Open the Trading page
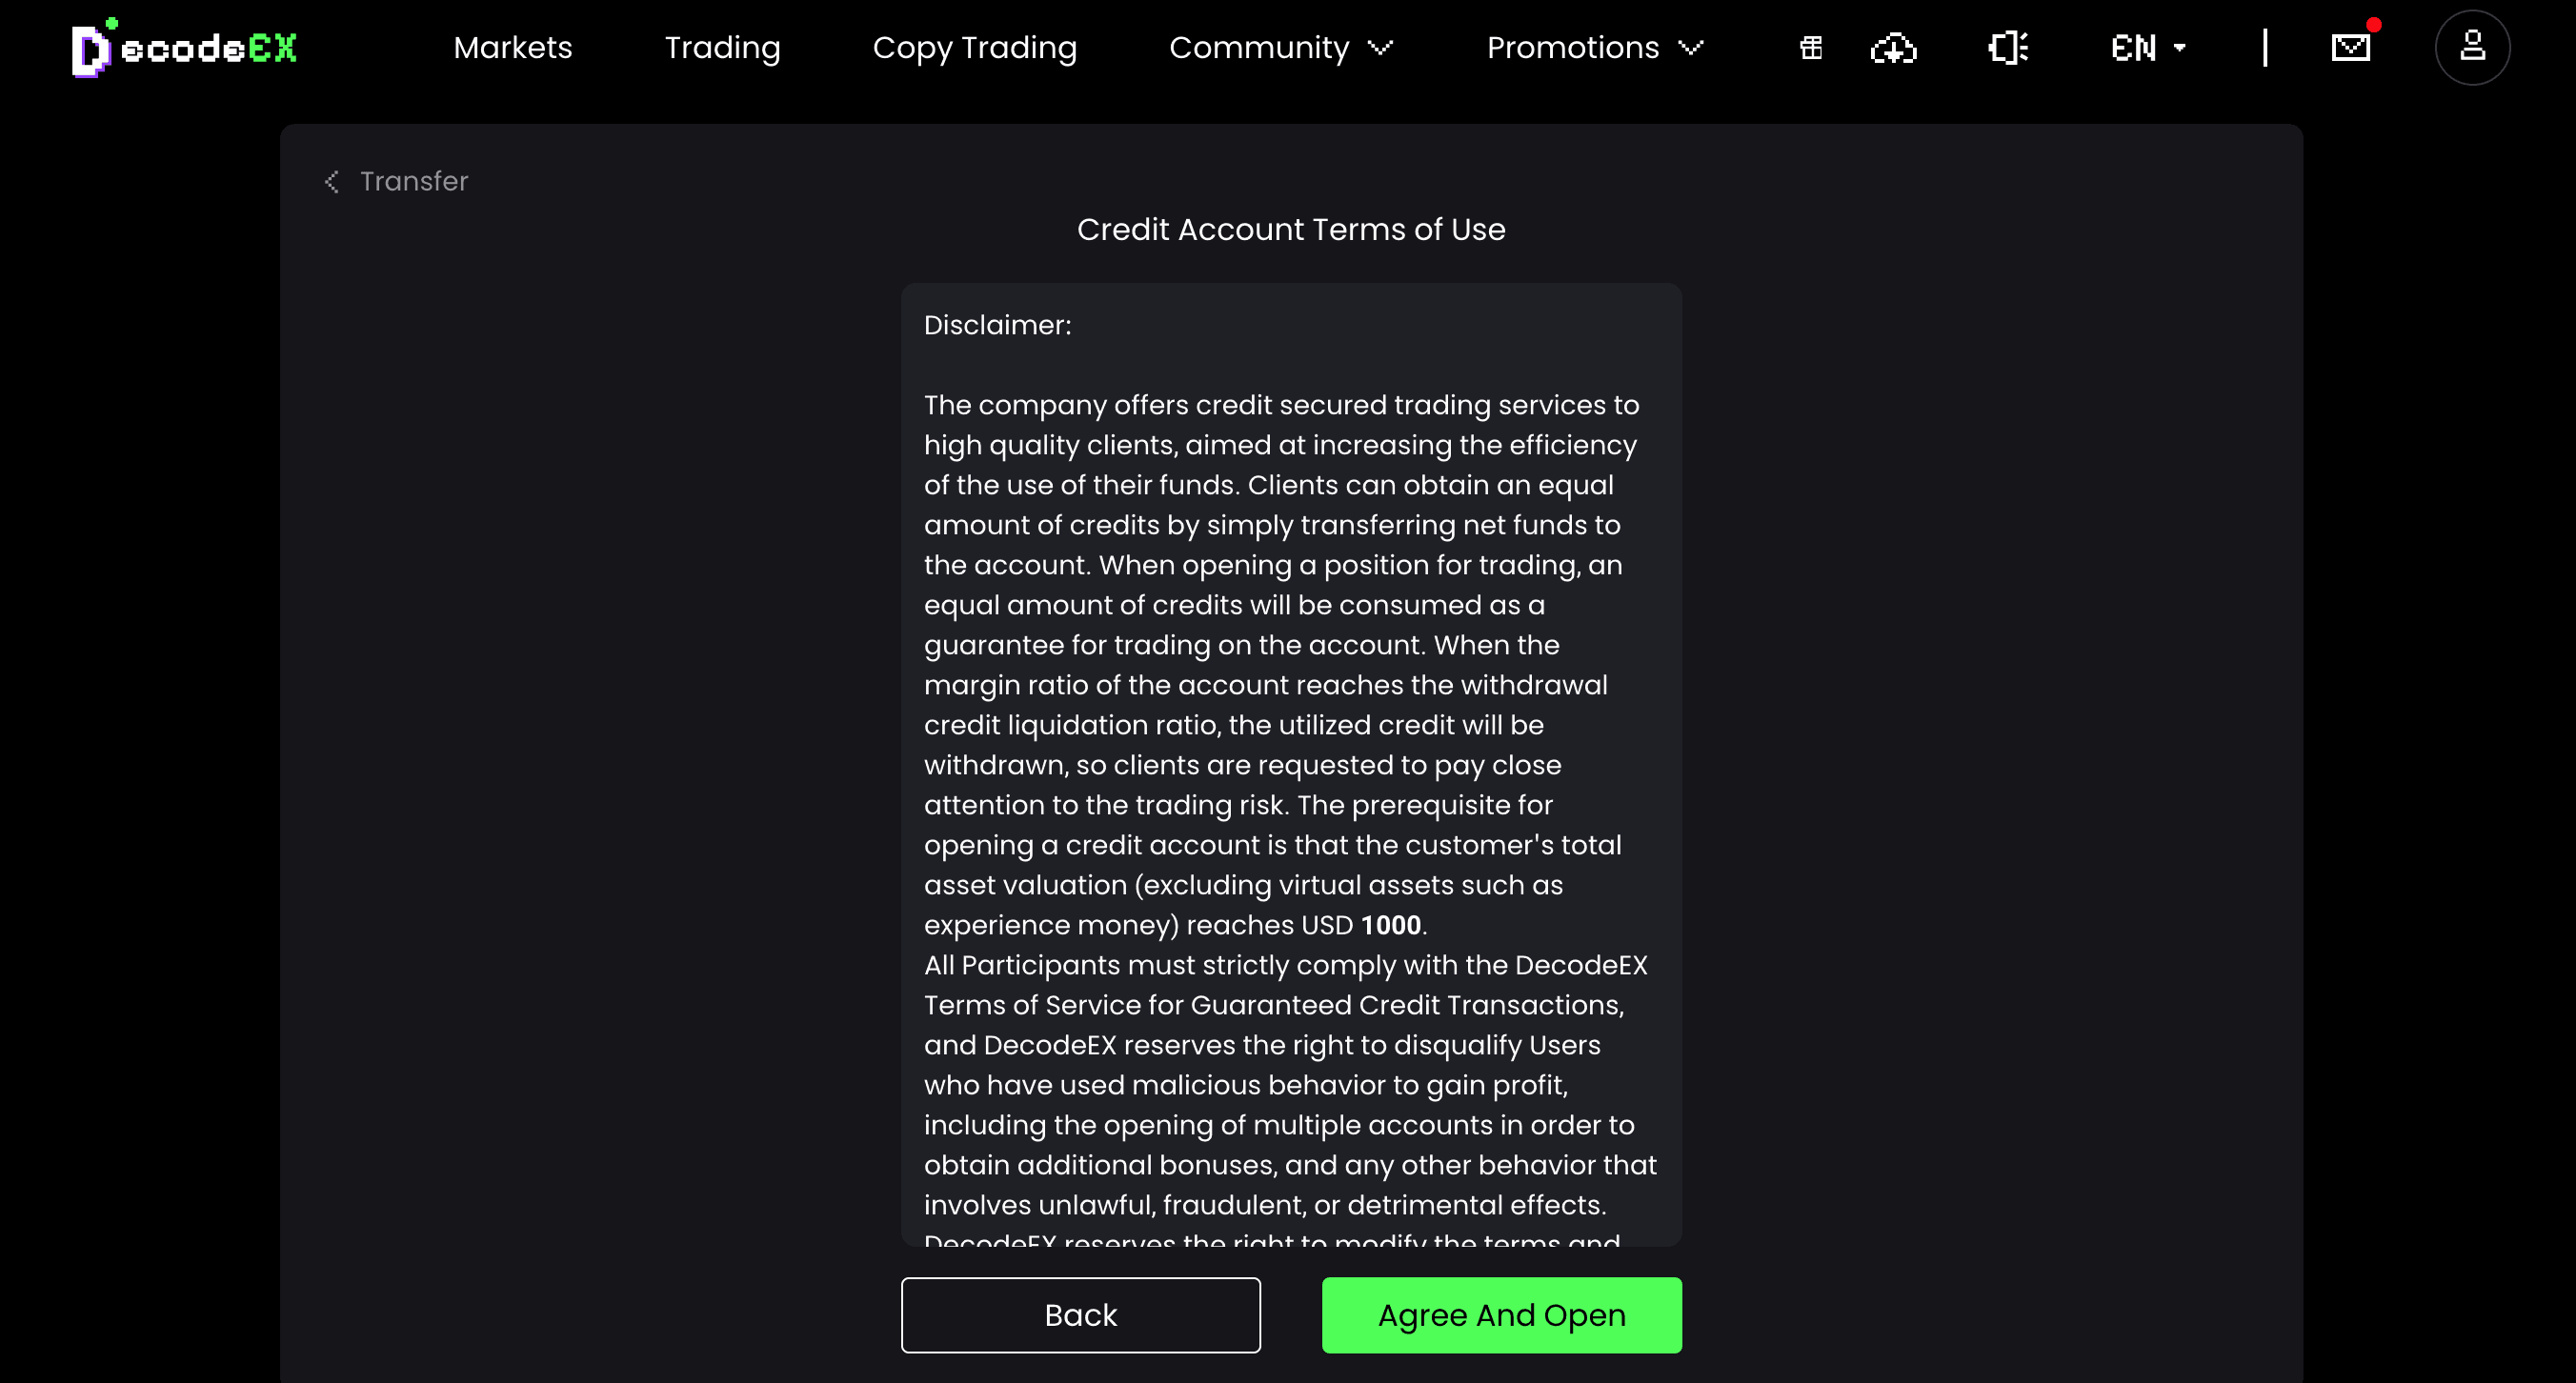The width and height of the screenshot is (2576, 1383). [722, 47]
